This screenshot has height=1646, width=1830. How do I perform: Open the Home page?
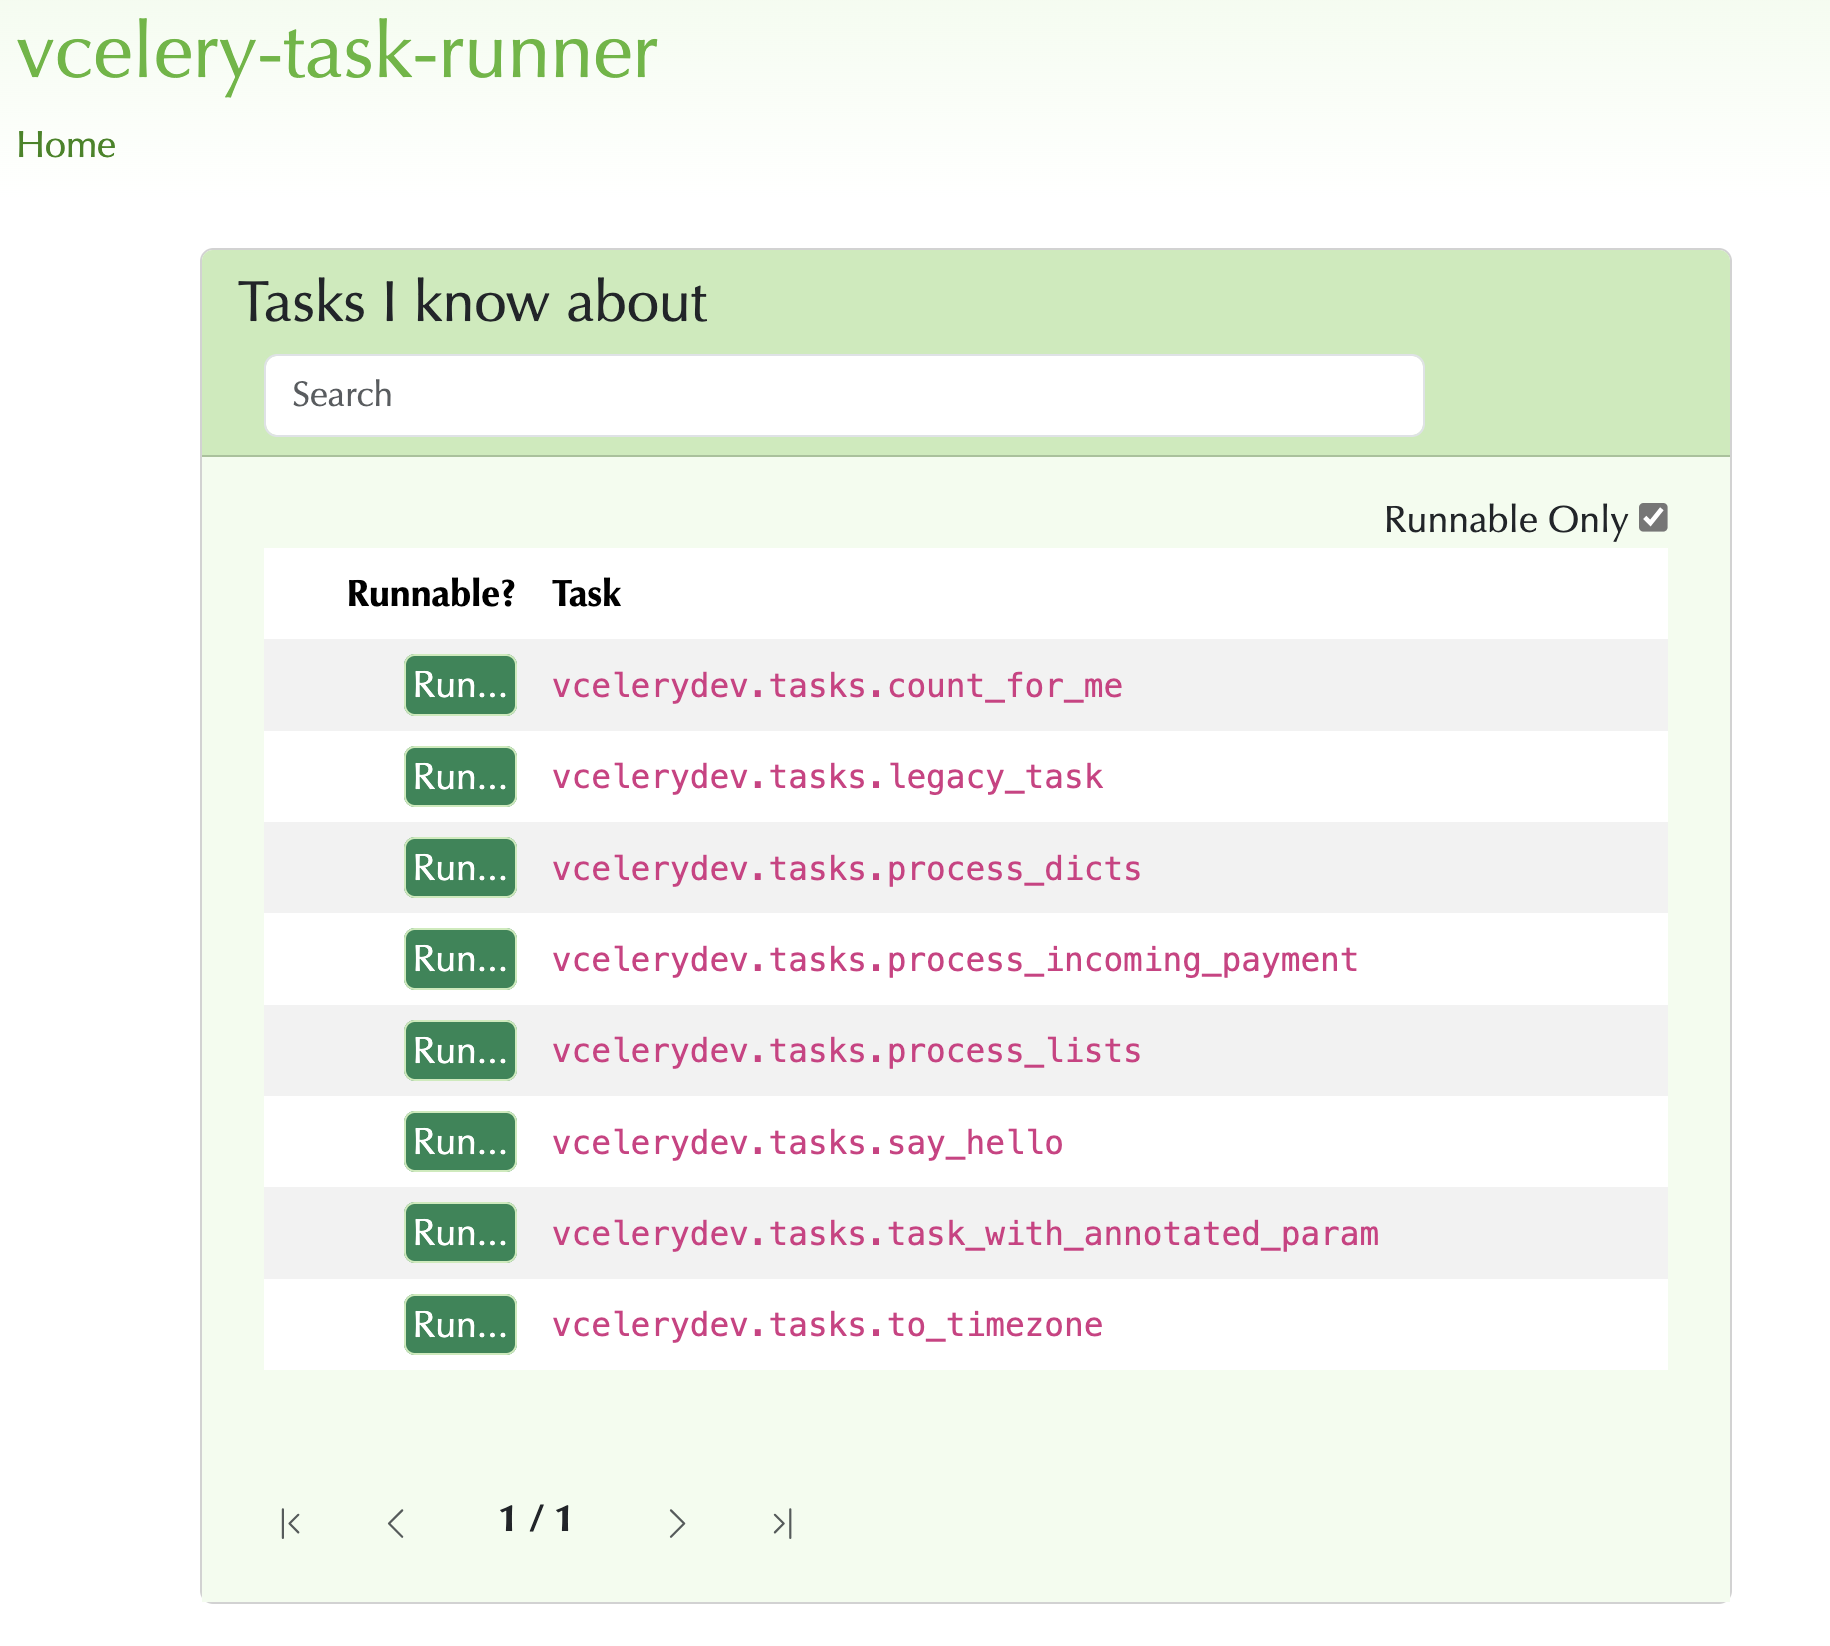(x=66, y=144)
